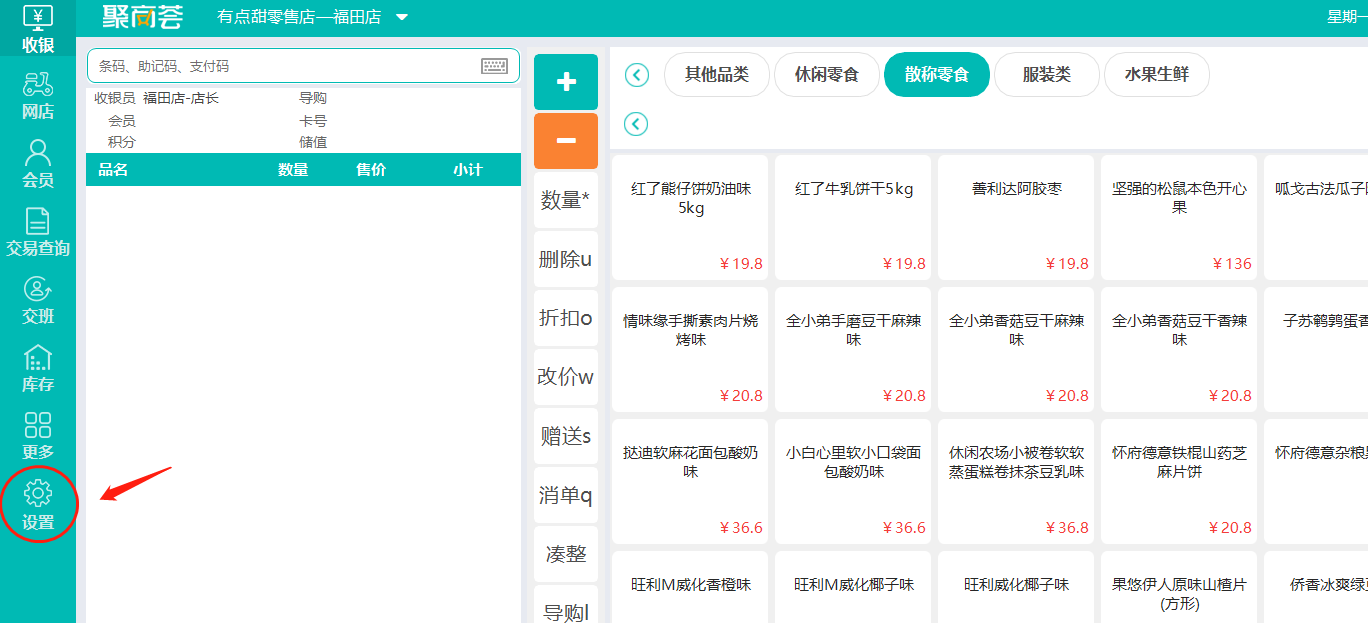
Task: Click the 数量 column header
Action: 293,170
